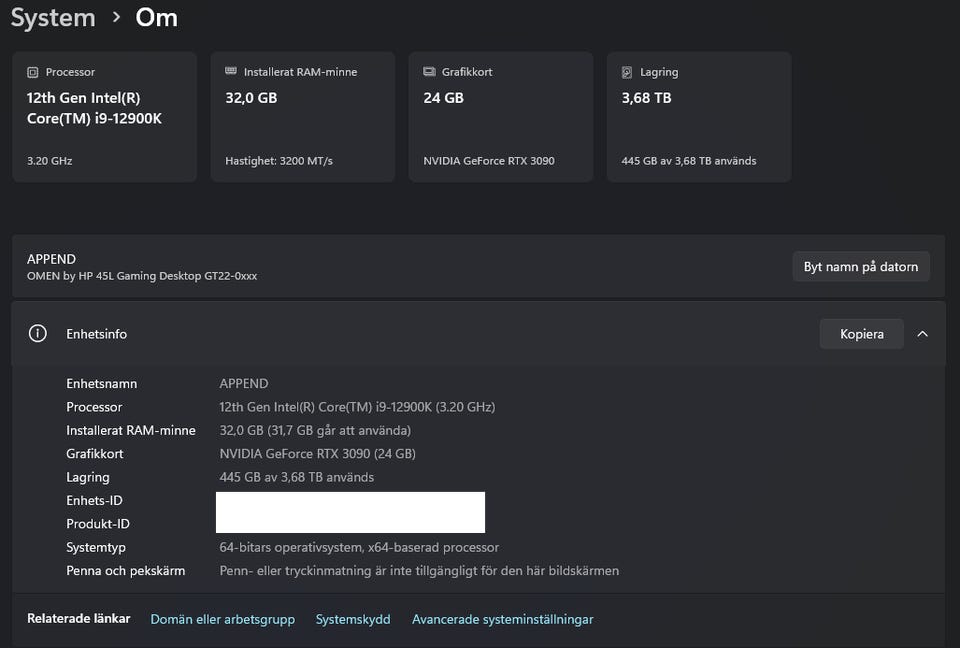Copy device info with Kopiera button

(x=861, y=334)
